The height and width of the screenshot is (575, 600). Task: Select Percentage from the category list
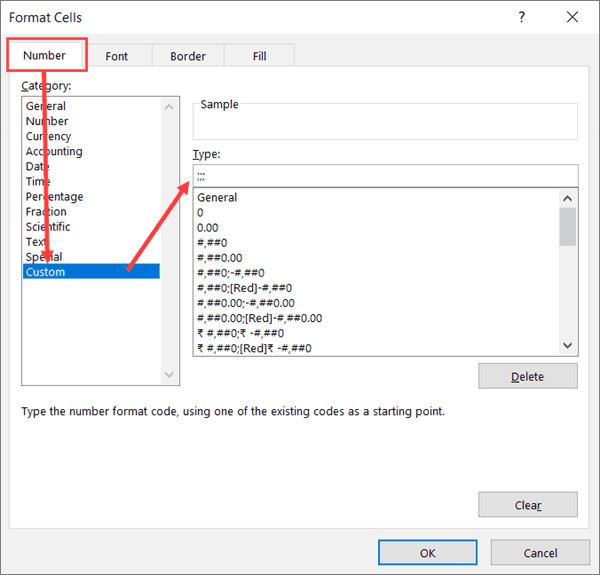click(54, 197)
